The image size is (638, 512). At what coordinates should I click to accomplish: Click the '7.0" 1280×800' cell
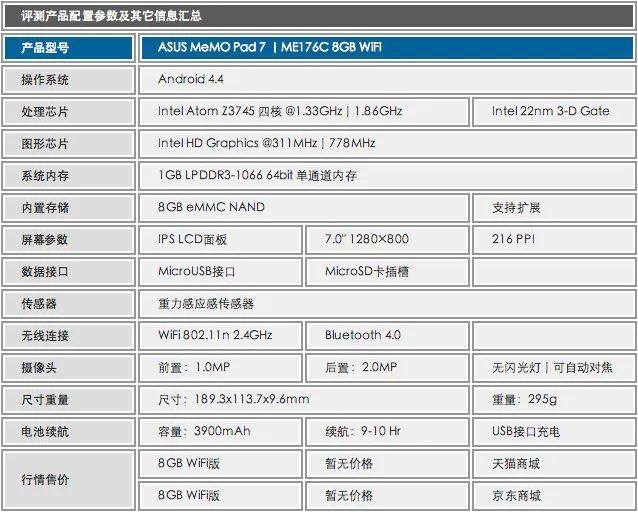tap(387, 240)
